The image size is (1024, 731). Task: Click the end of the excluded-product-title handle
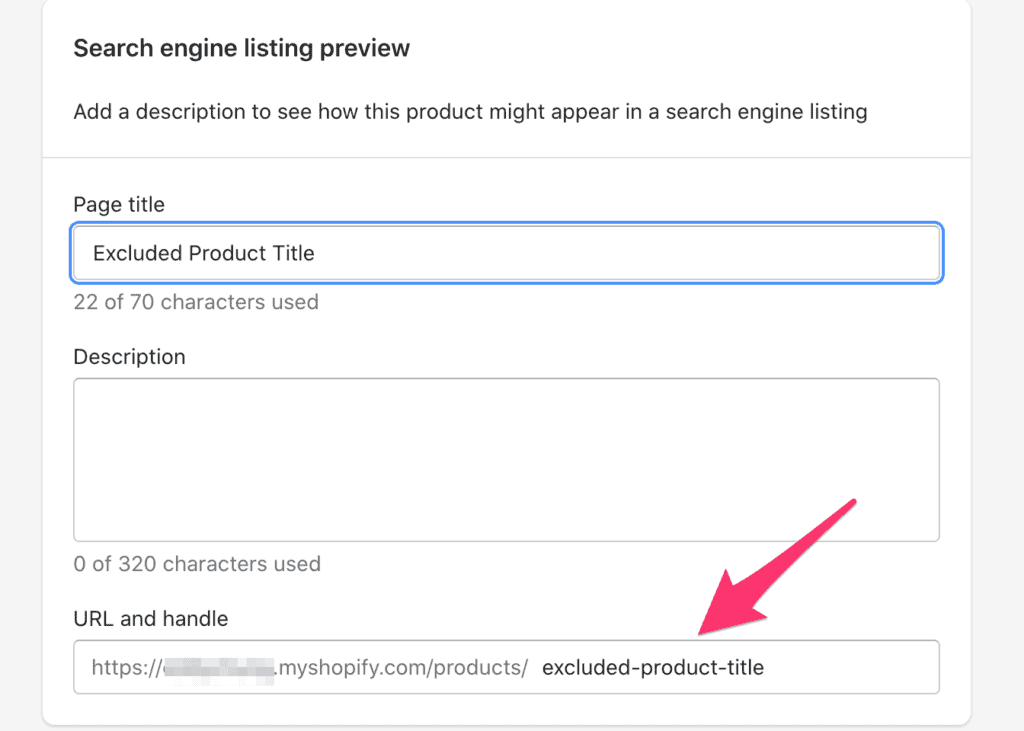762,668
